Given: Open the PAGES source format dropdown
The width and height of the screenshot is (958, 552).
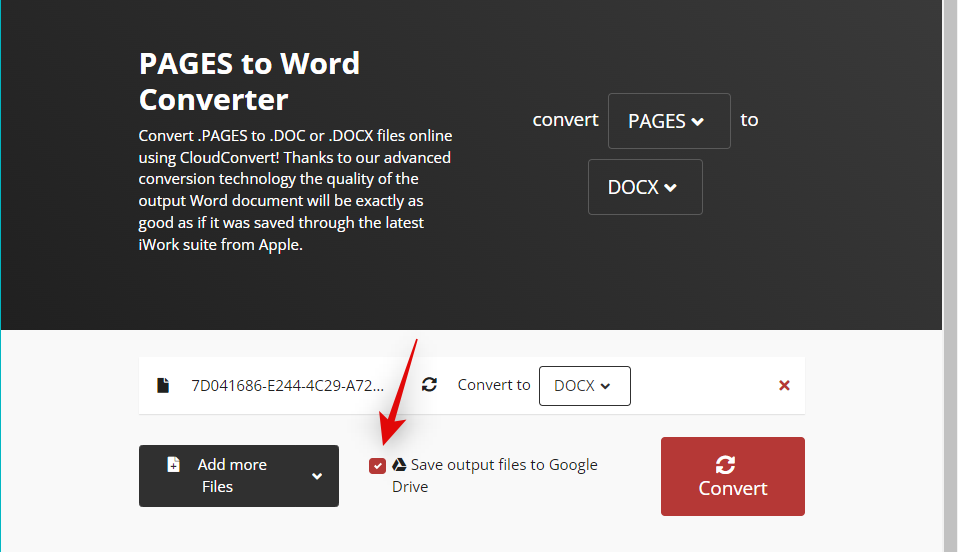Looking at the screenshot, I should tap(669, 121).
